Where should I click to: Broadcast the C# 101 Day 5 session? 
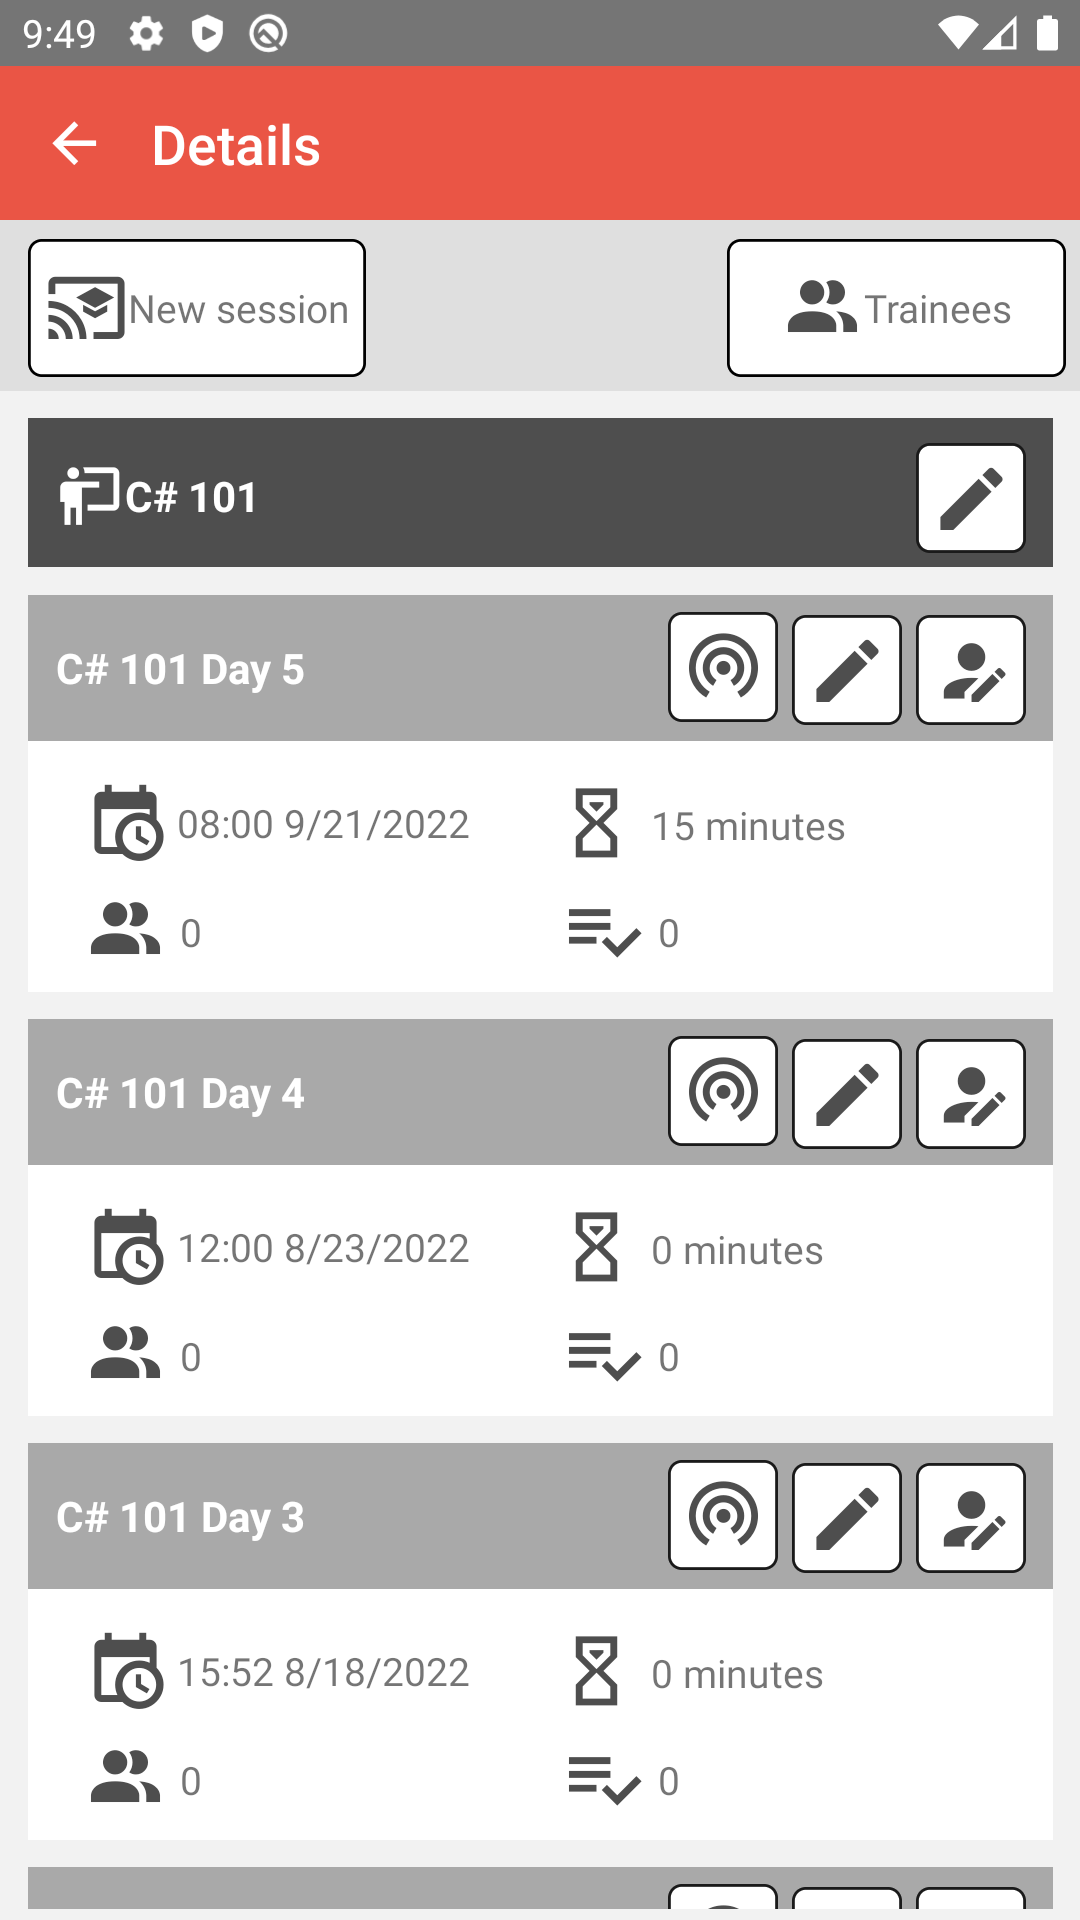pos(723,667)
